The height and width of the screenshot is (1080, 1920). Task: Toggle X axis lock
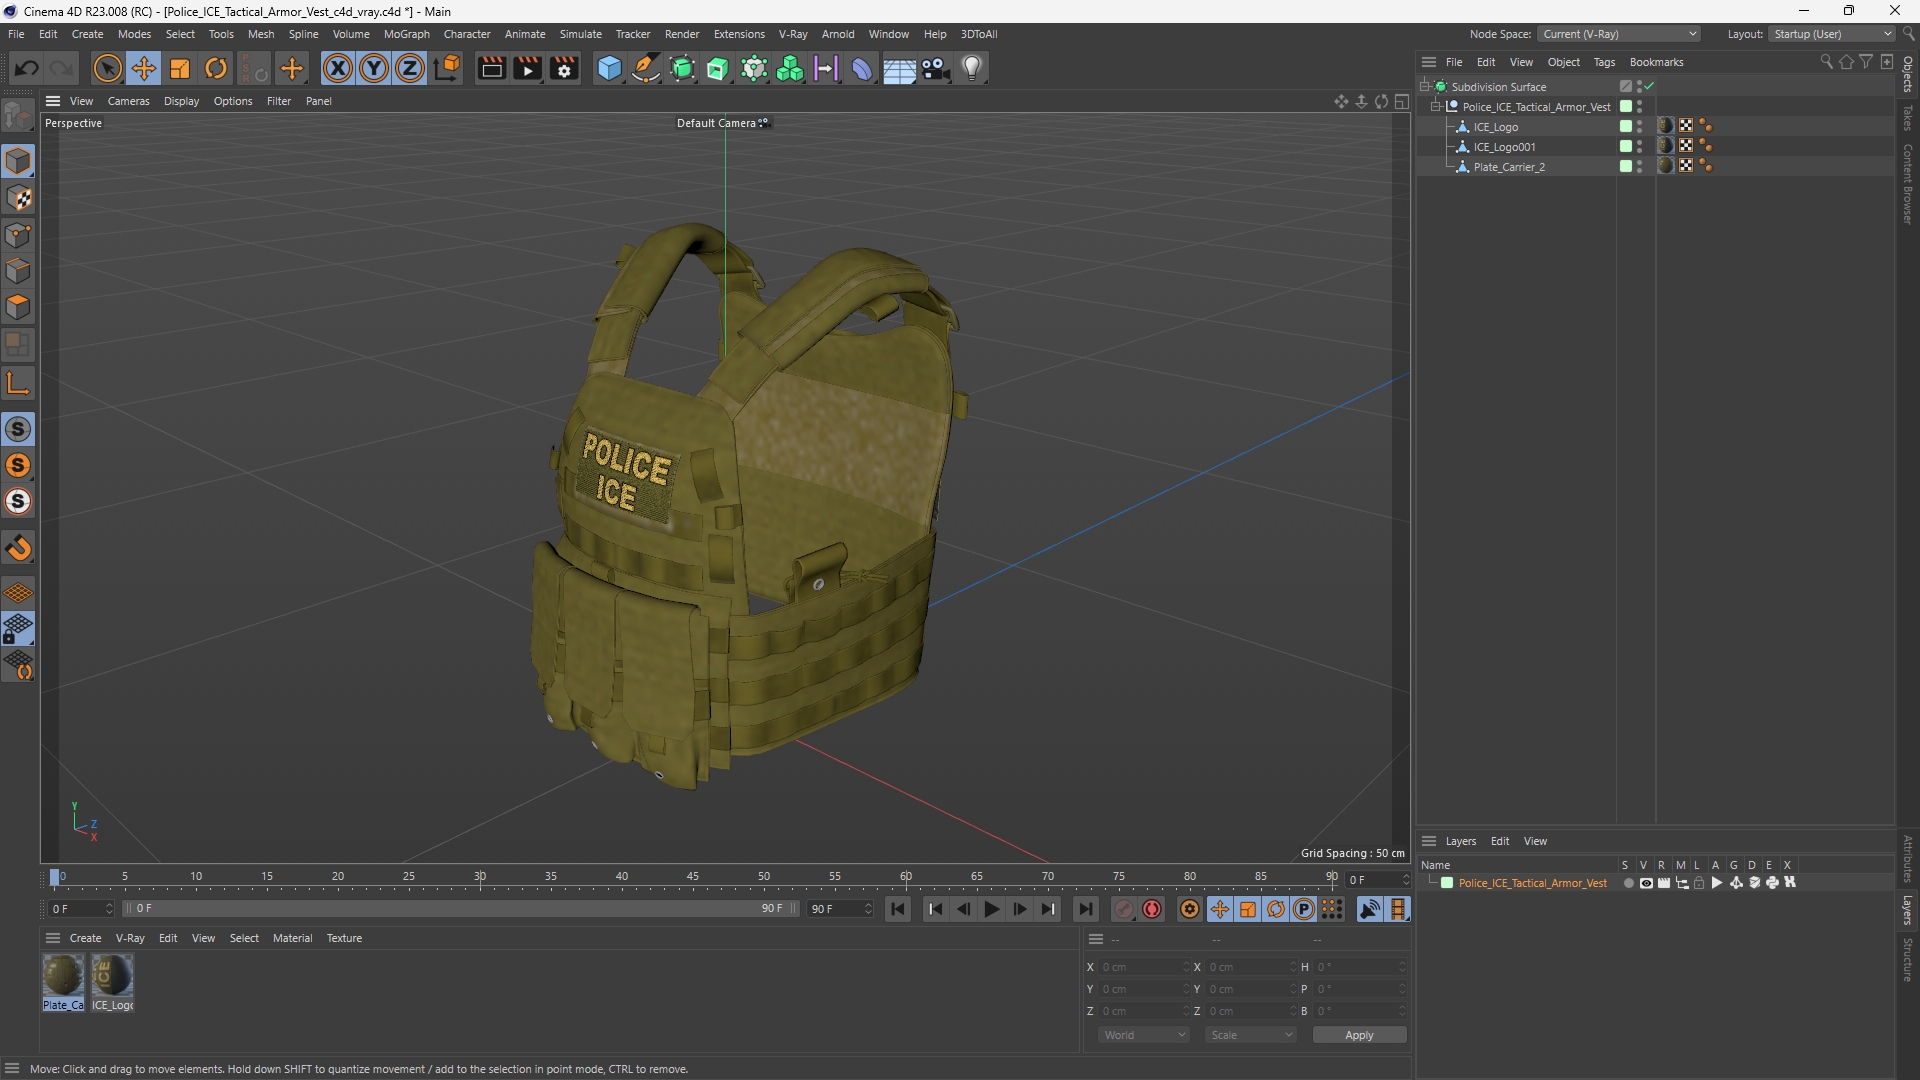[338, 68]
